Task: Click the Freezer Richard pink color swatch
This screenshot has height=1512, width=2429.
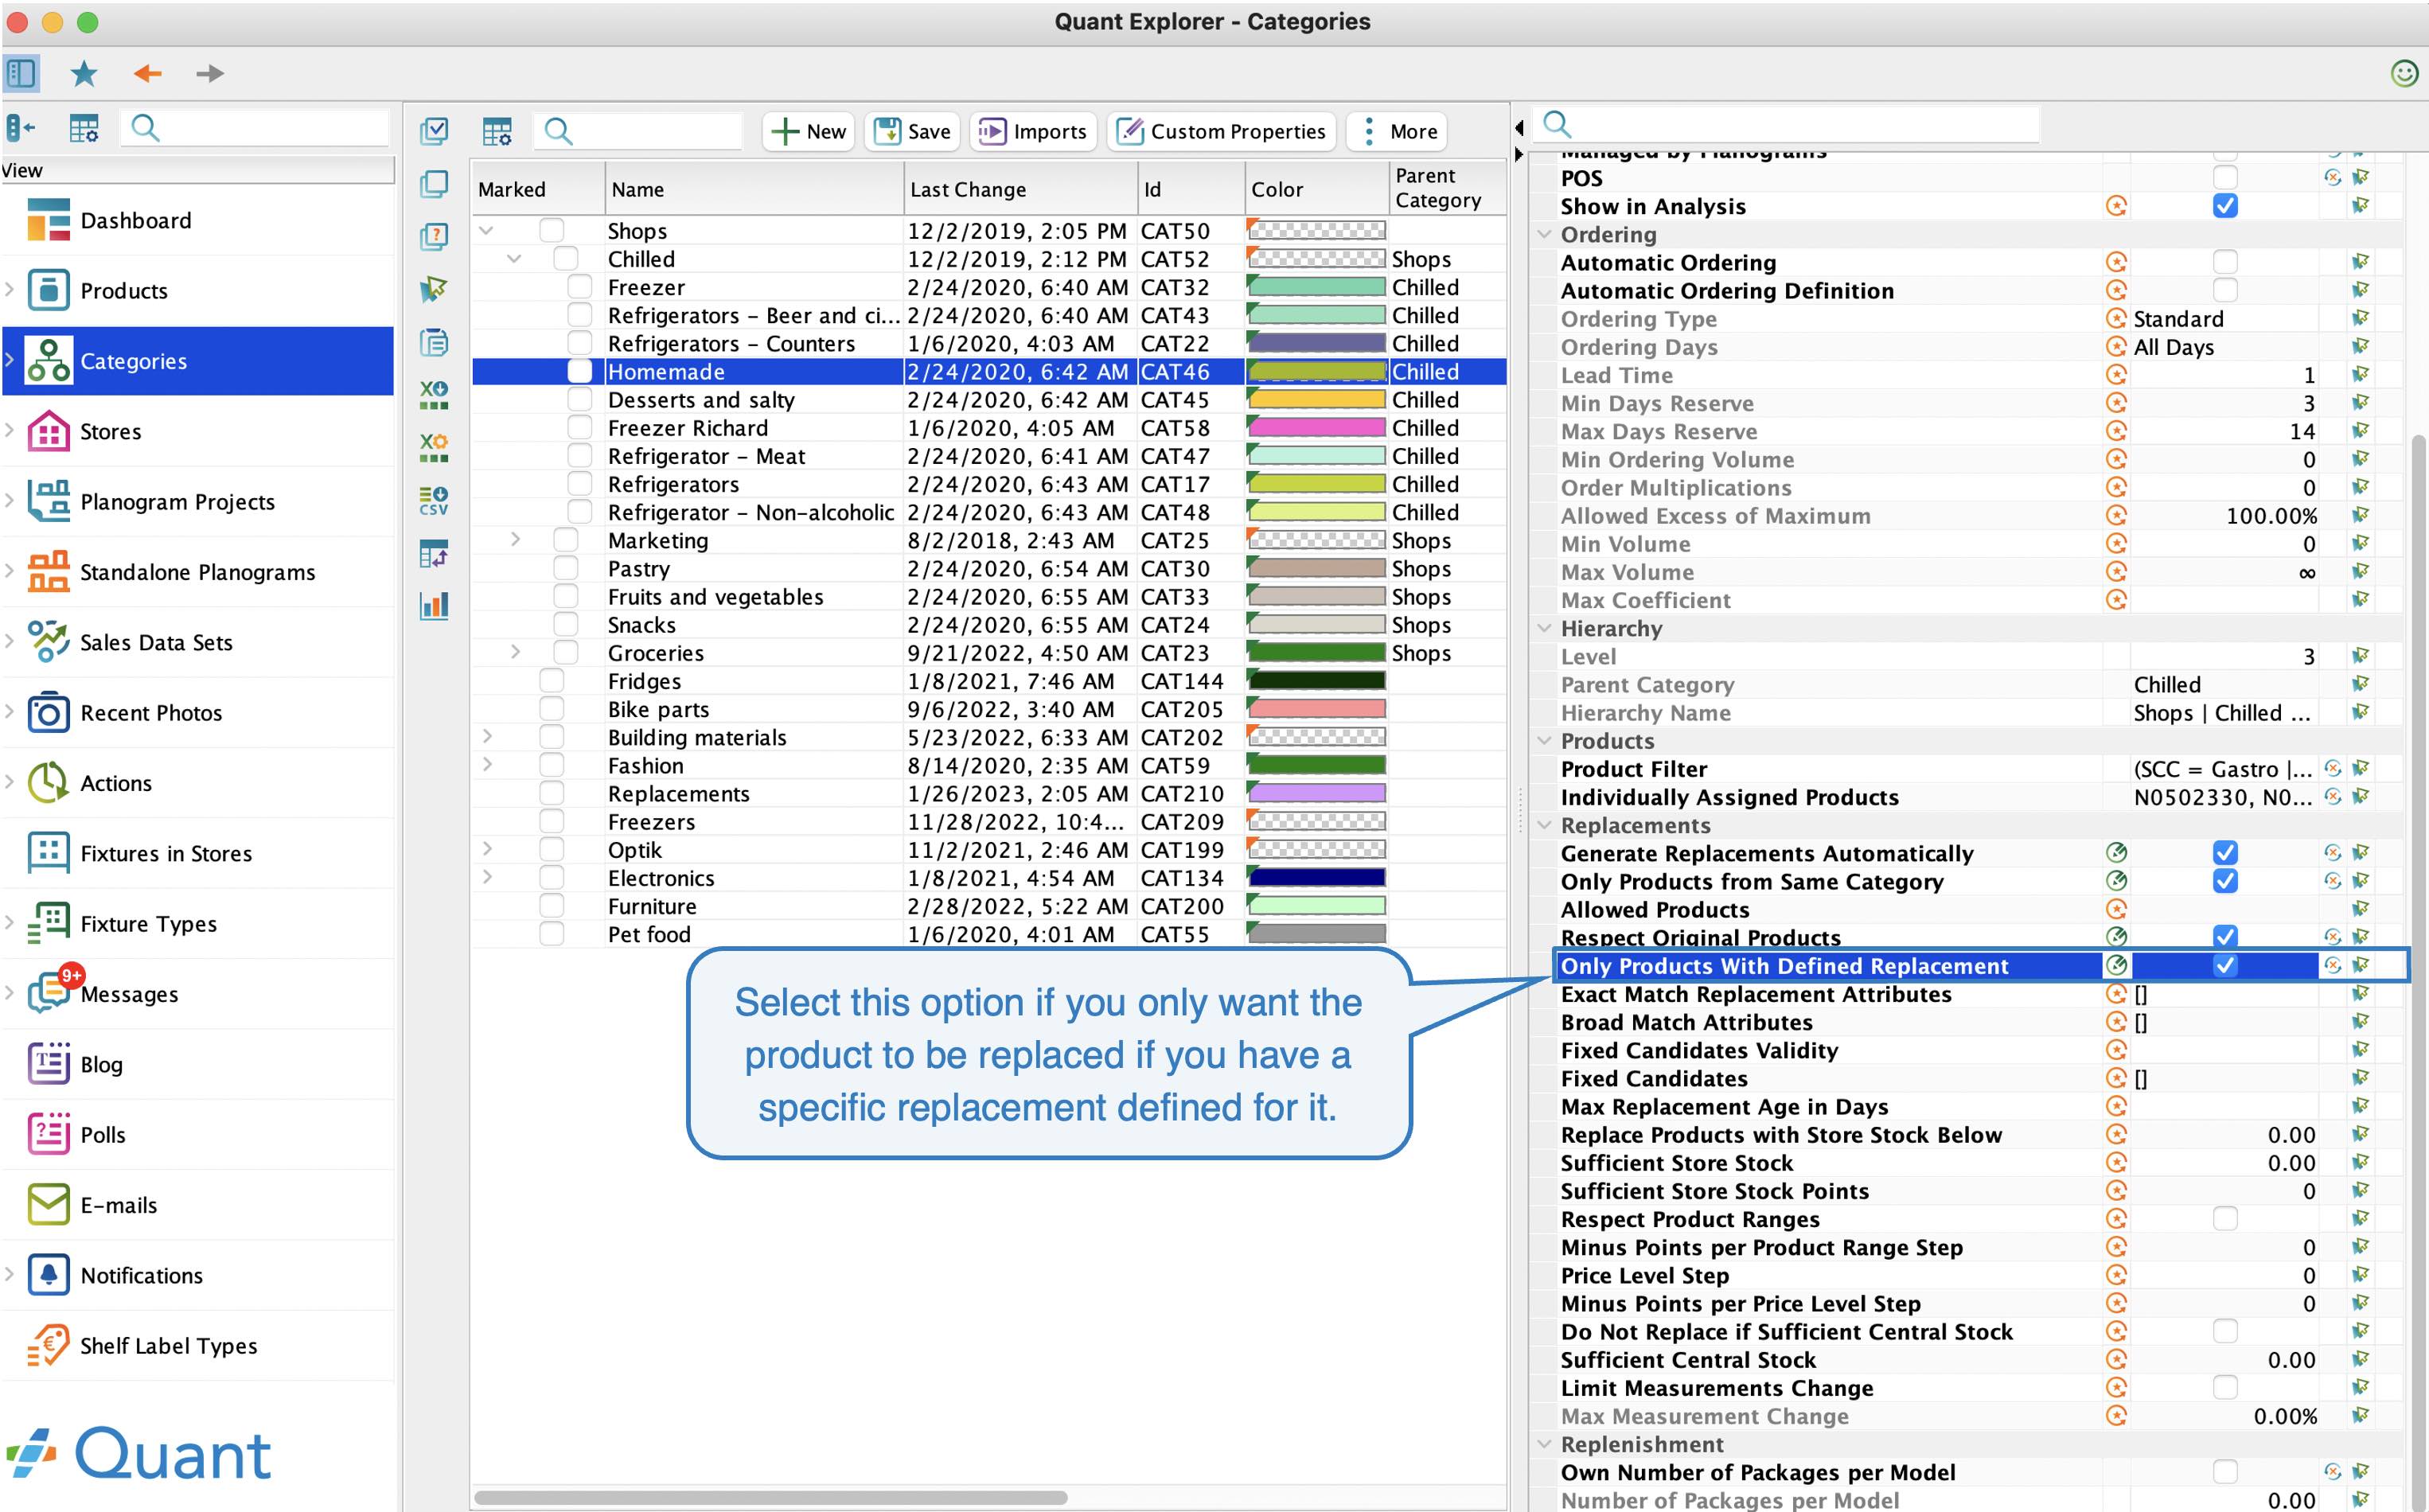Action: 1316,428
